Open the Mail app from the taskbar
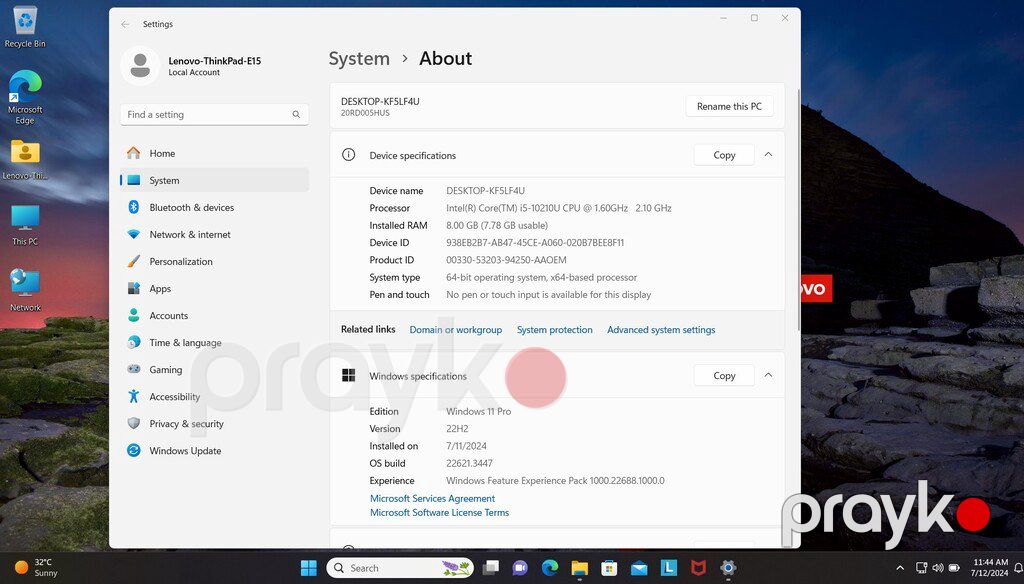This screenshot has height=584, width=1024. [639, 568]
